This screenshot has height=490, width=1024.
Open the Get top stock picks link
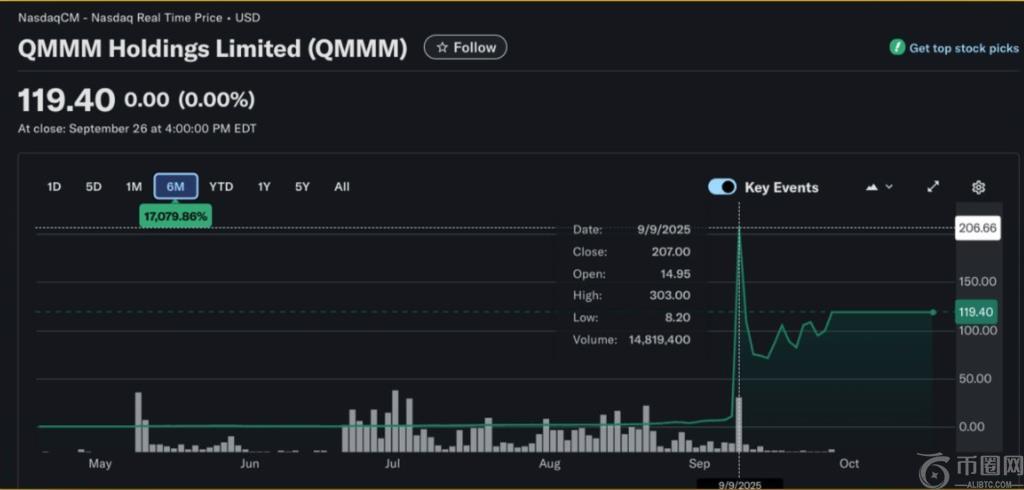coord(963,48)
